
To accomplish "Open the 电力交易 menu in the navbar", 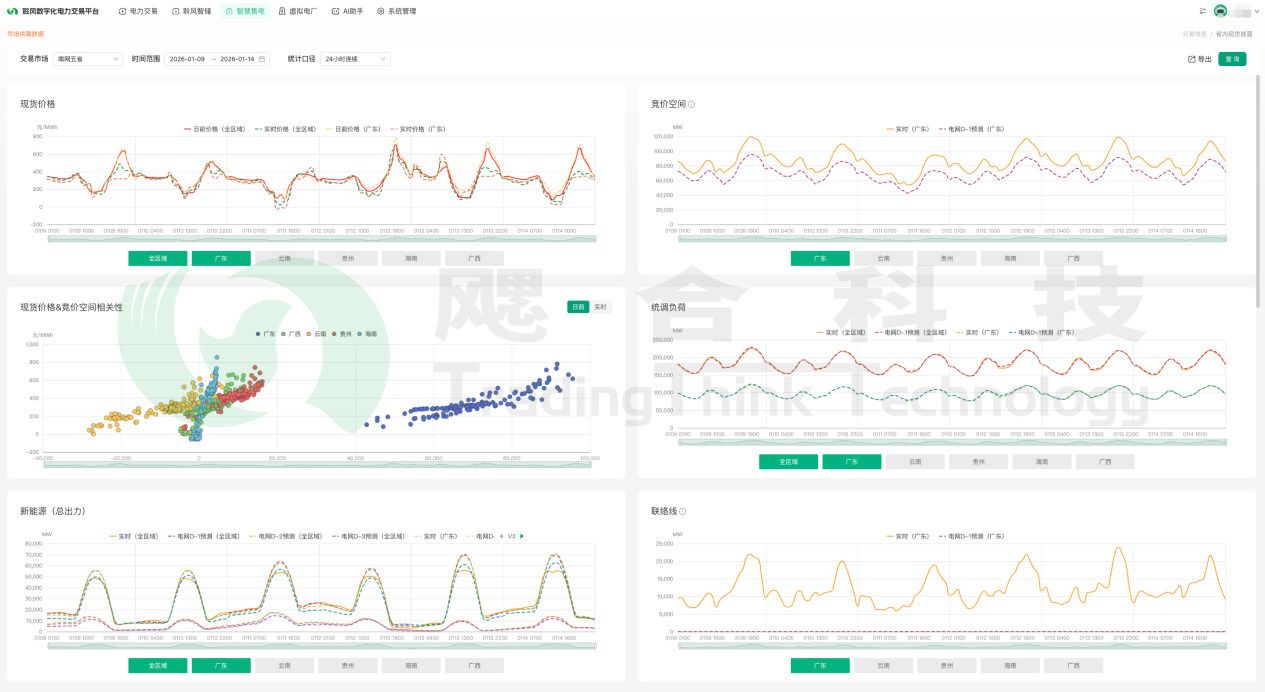I will click(138, 11).
